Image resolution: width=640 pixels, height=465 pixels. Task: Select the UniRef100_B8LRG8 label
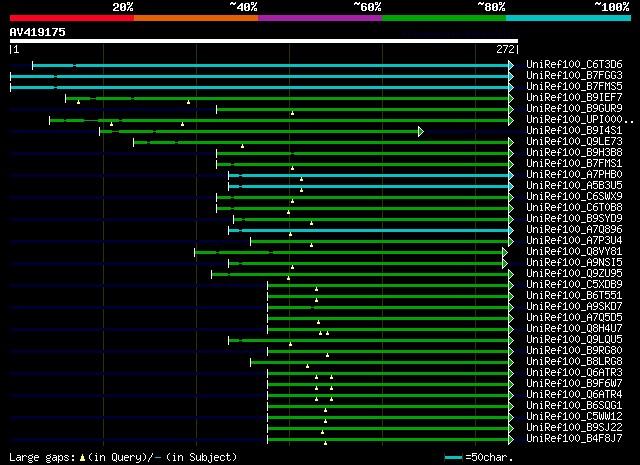(574, 362)
